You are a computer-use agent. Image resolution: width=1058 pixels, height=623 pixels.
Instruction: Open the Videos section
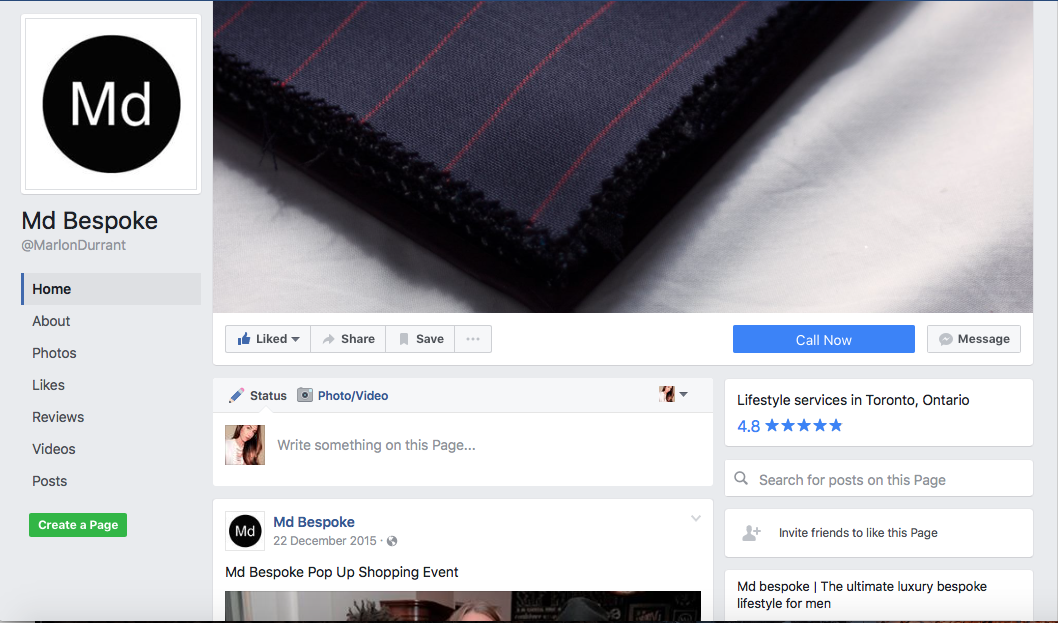(54, 450)
